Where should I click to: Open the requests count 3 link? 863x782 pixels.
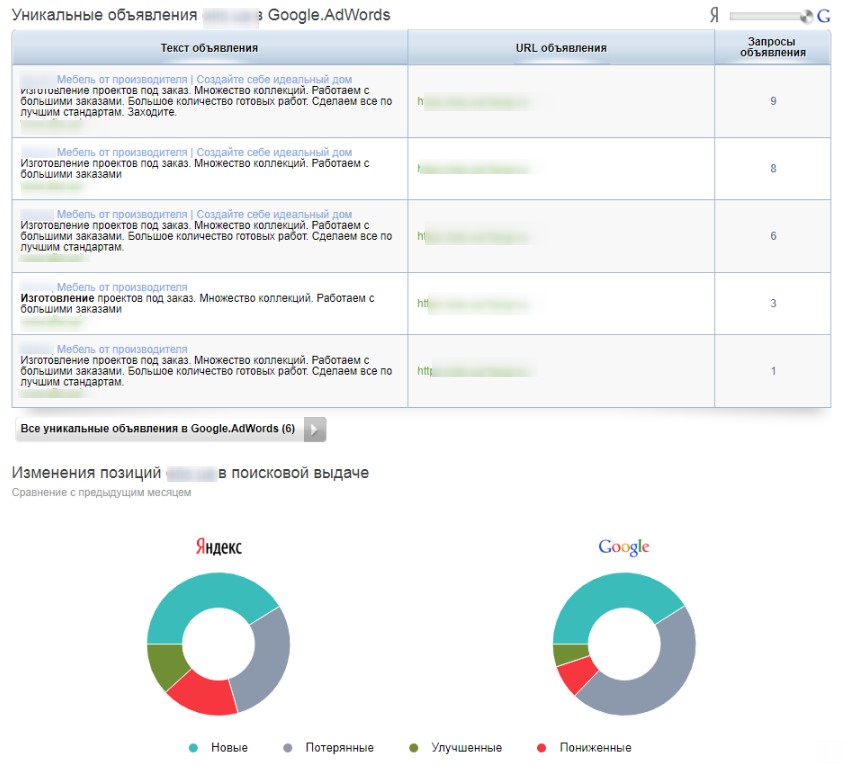[x=773, y=303]
